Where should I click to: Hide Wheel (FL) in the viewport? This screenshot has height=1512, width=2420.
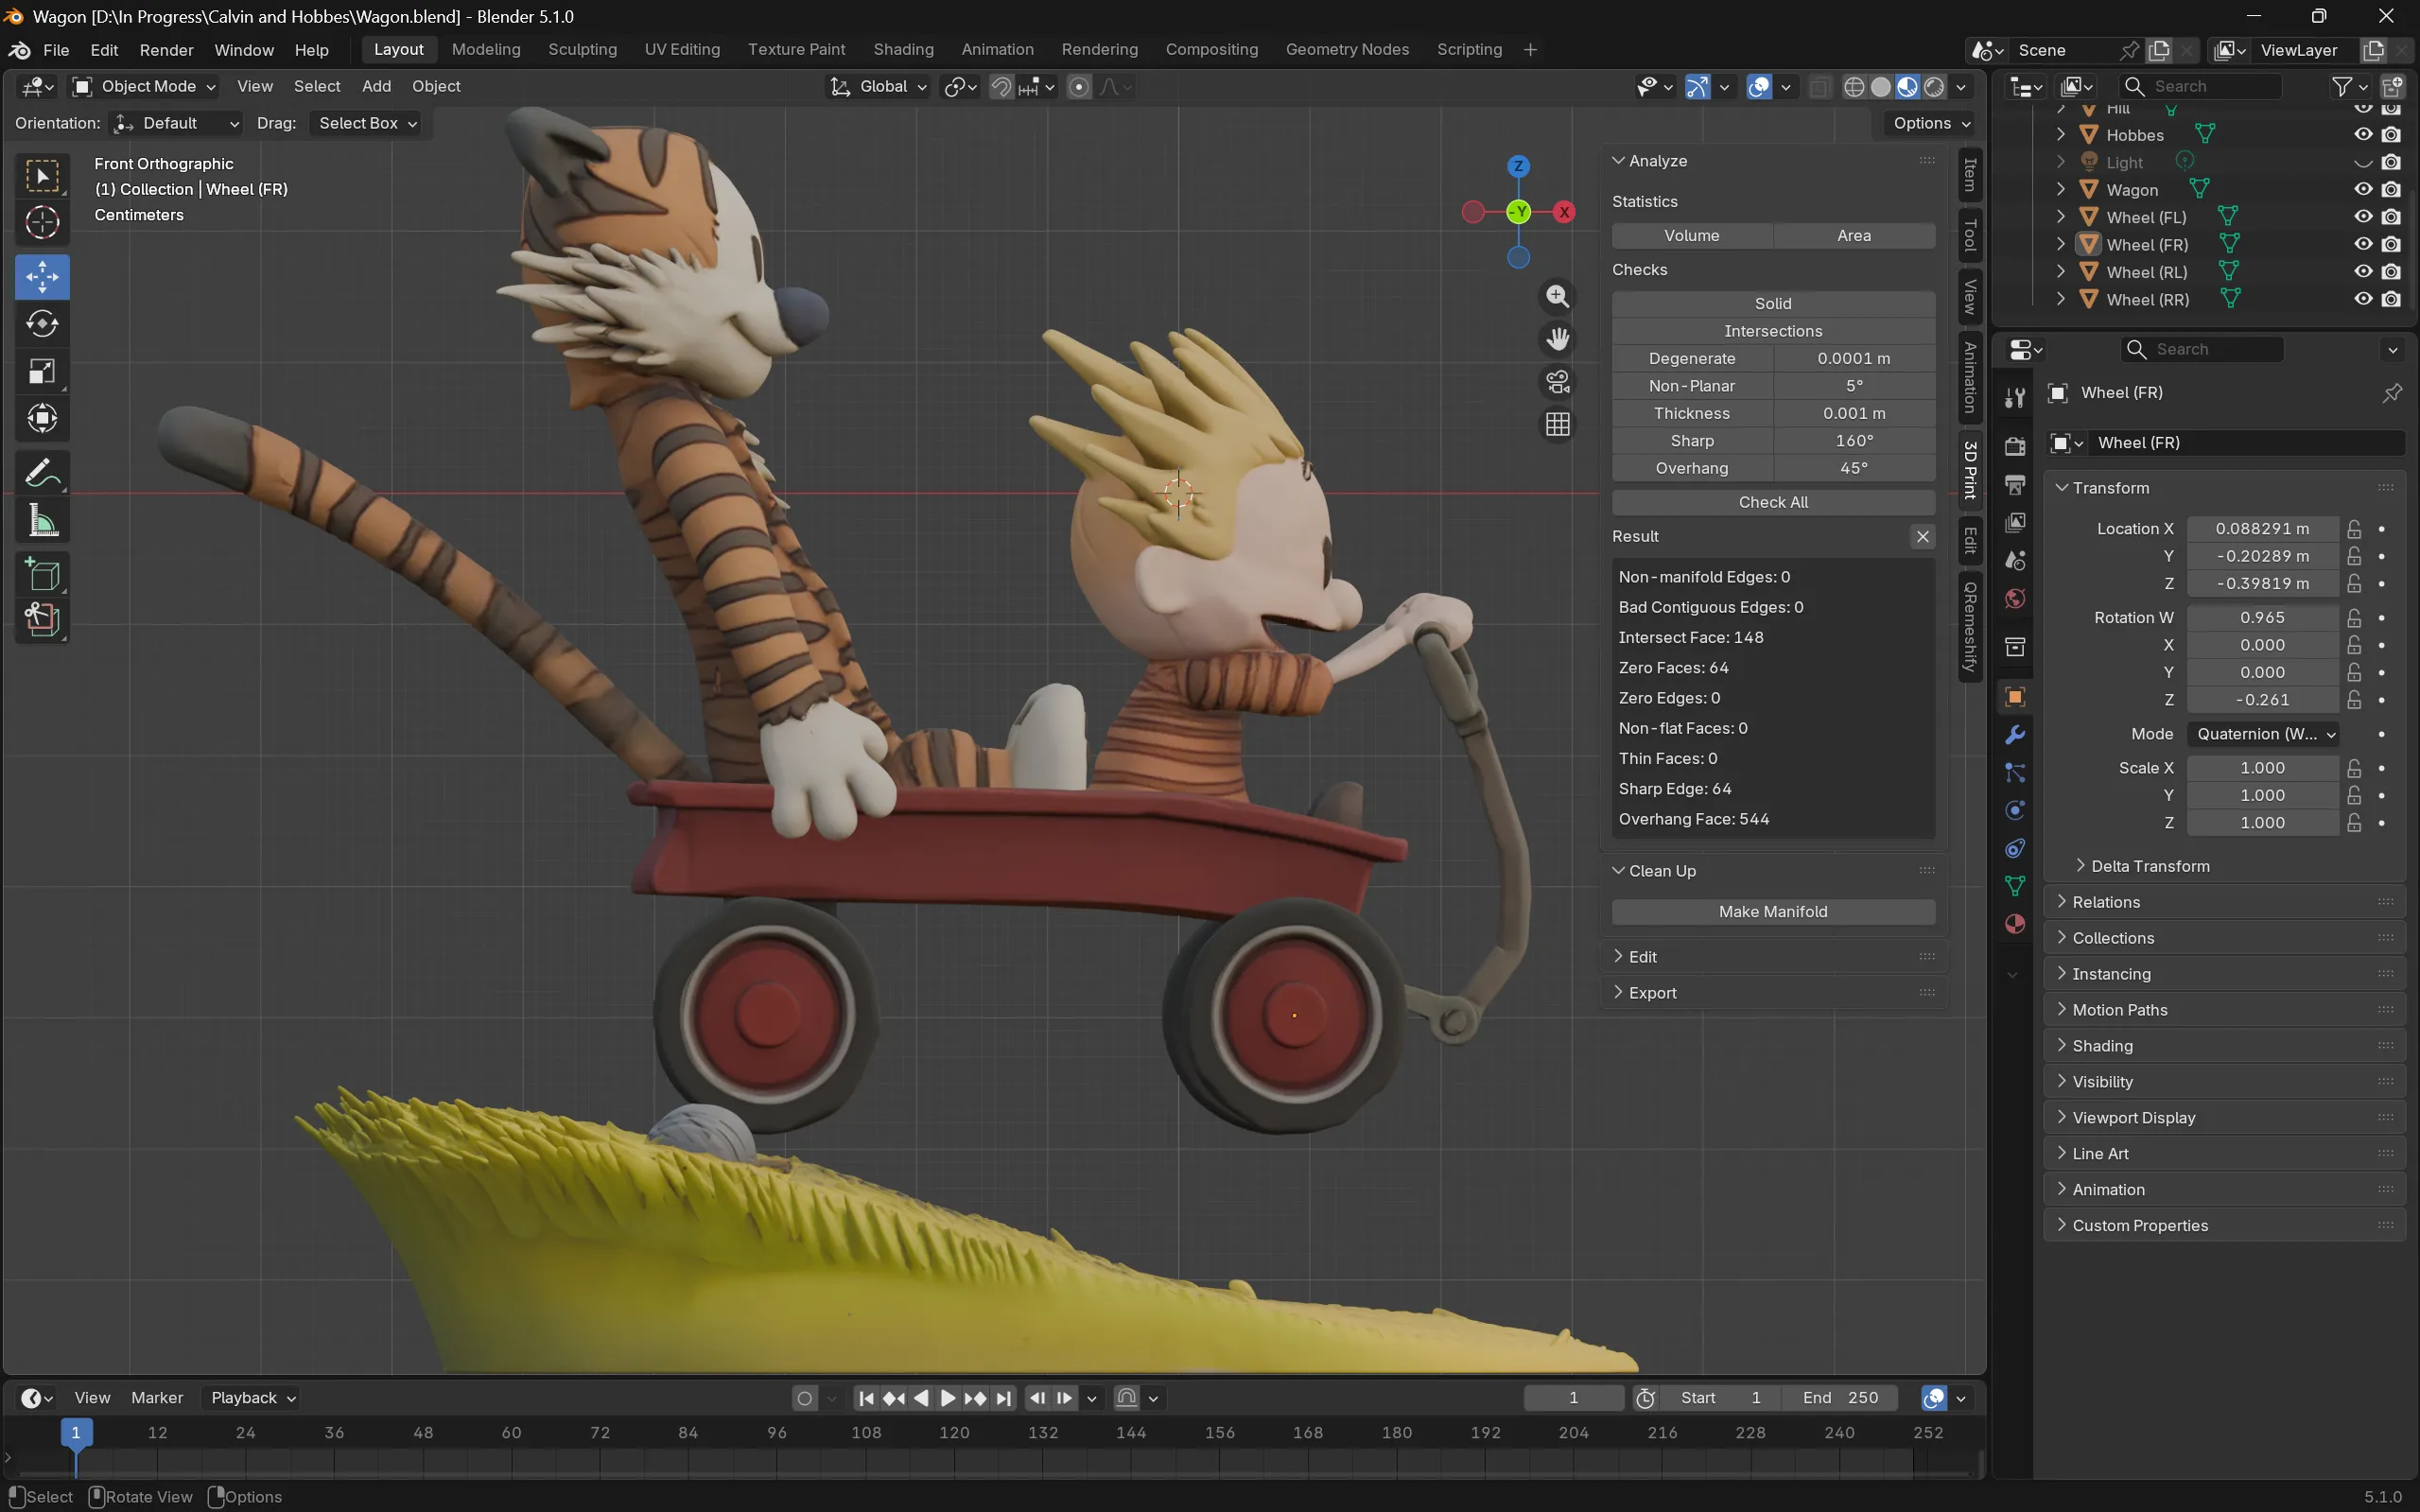(2363, 217)
